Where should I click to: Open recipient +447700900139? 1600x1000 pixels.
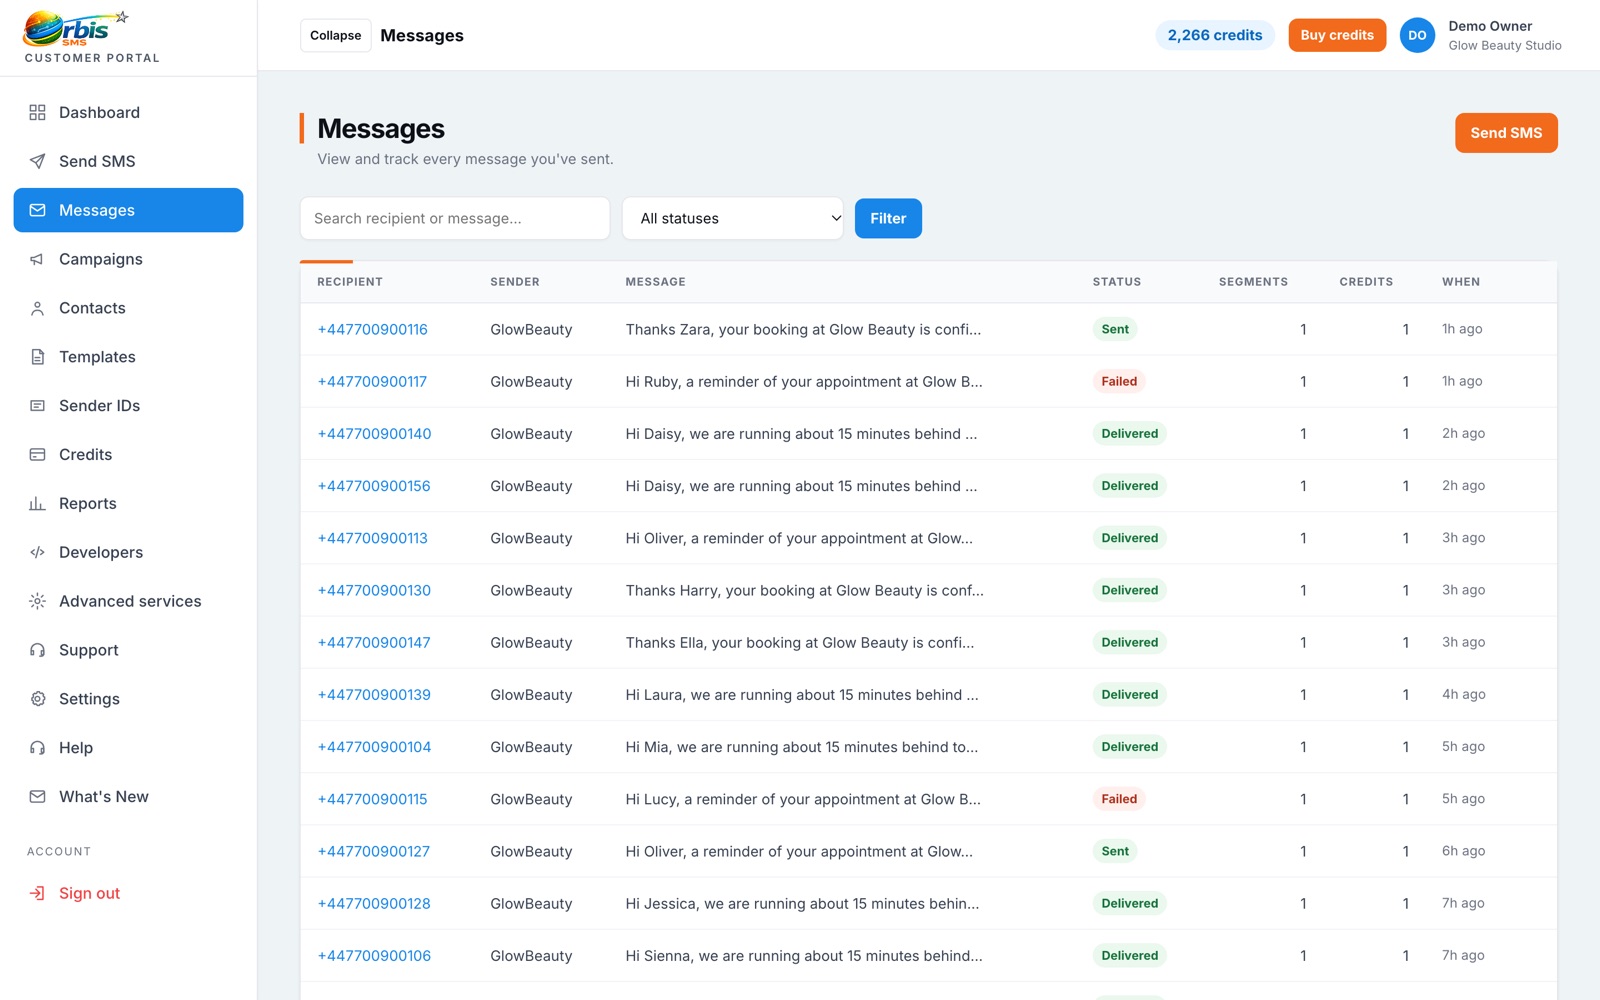(374, 694)
